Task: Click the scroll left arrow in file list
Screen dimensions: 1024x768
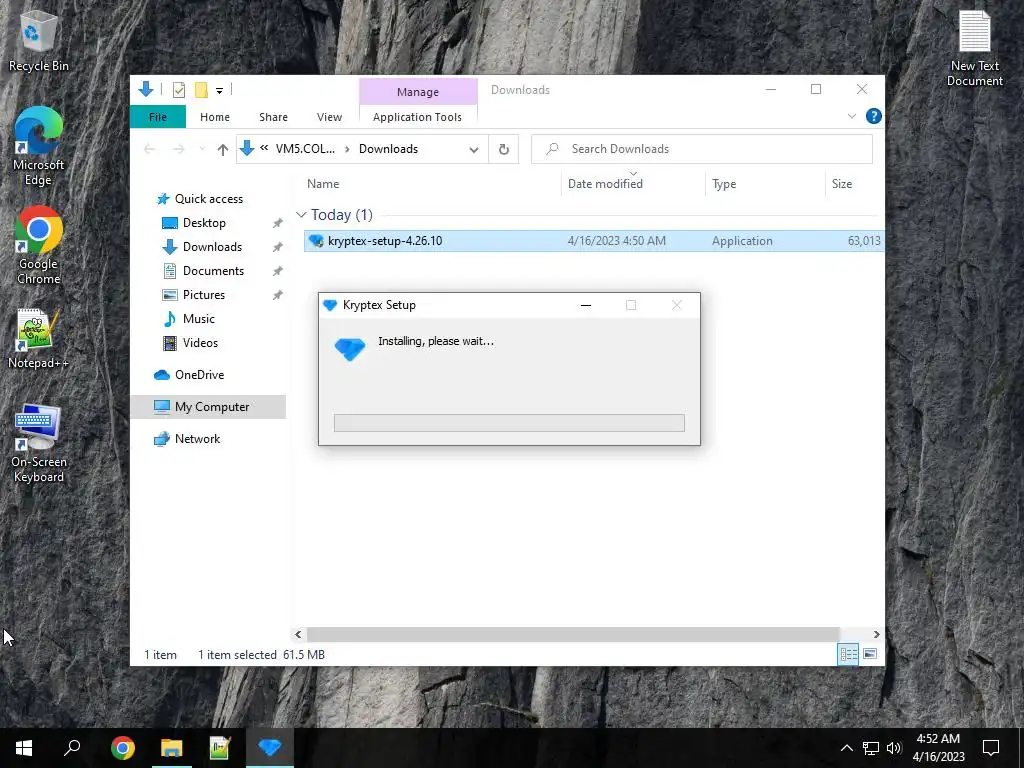Action: [298, 634]
